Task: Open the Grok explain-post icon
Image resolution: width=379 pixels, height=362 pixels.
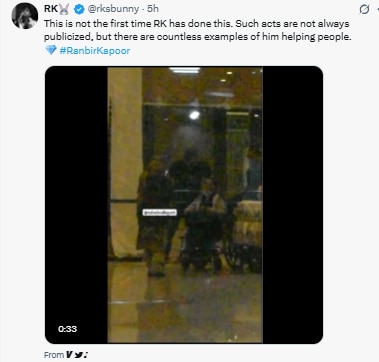Action: pyautogui.click(x=364, y=10)
